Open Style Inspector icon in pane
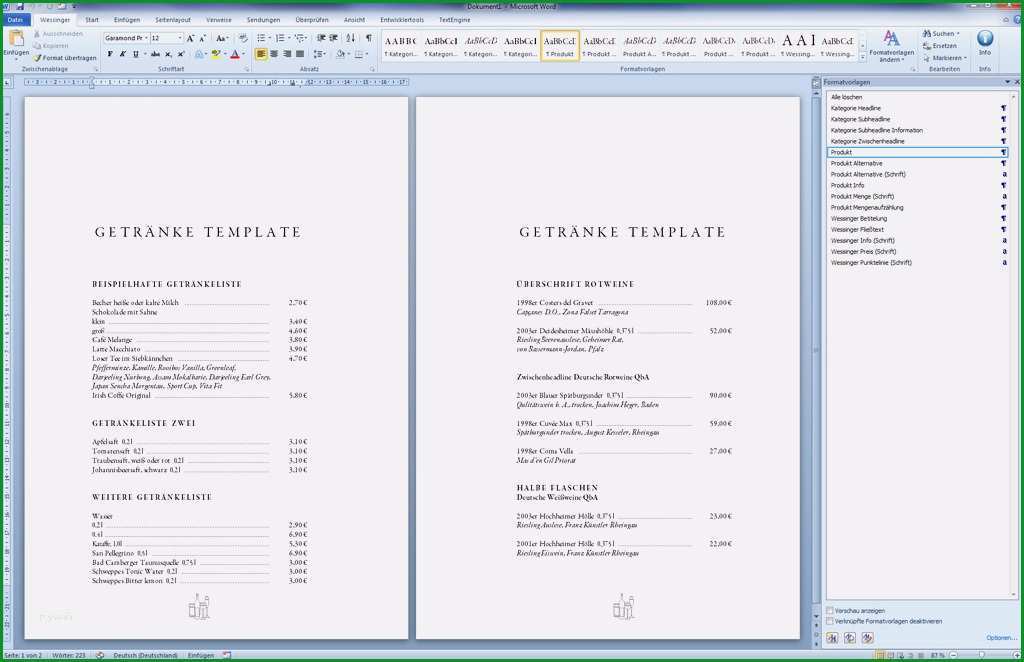 coord(850,638)
